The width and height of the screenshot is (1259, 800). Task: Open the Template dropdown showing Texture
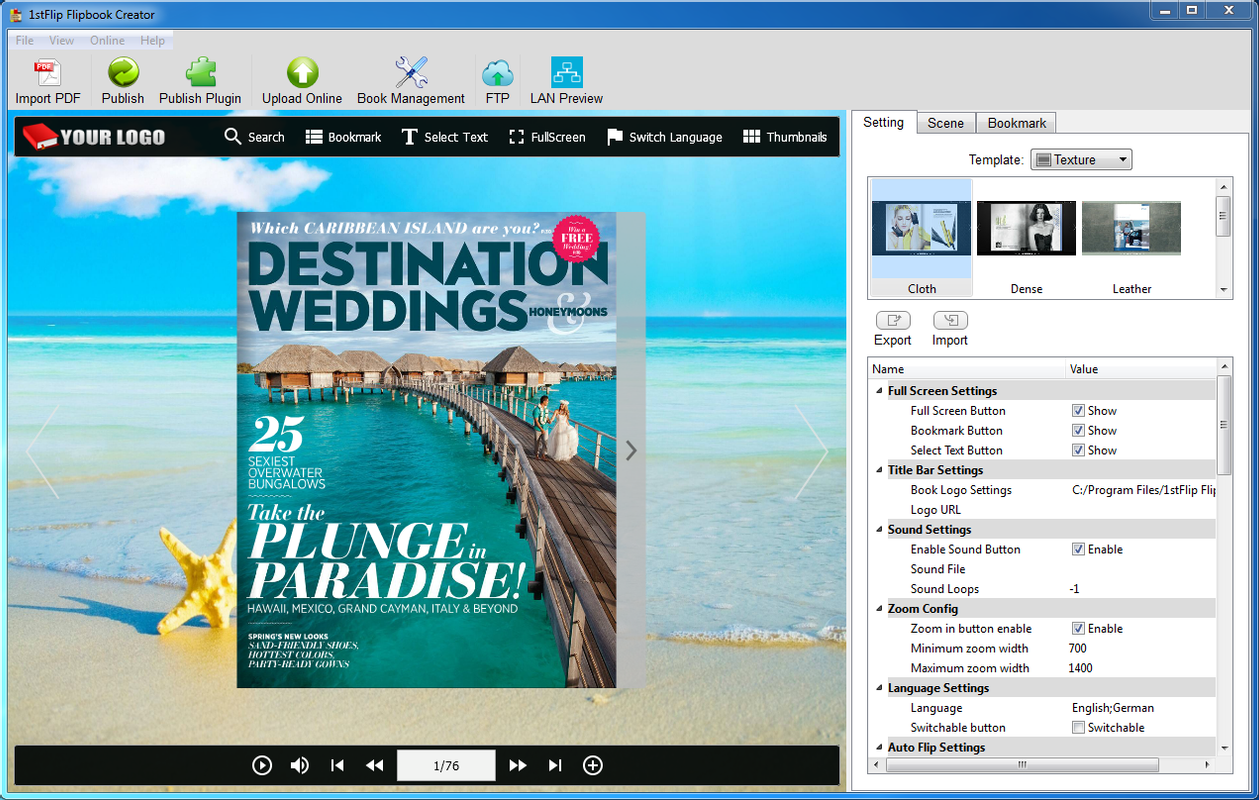click(1081, 160)
